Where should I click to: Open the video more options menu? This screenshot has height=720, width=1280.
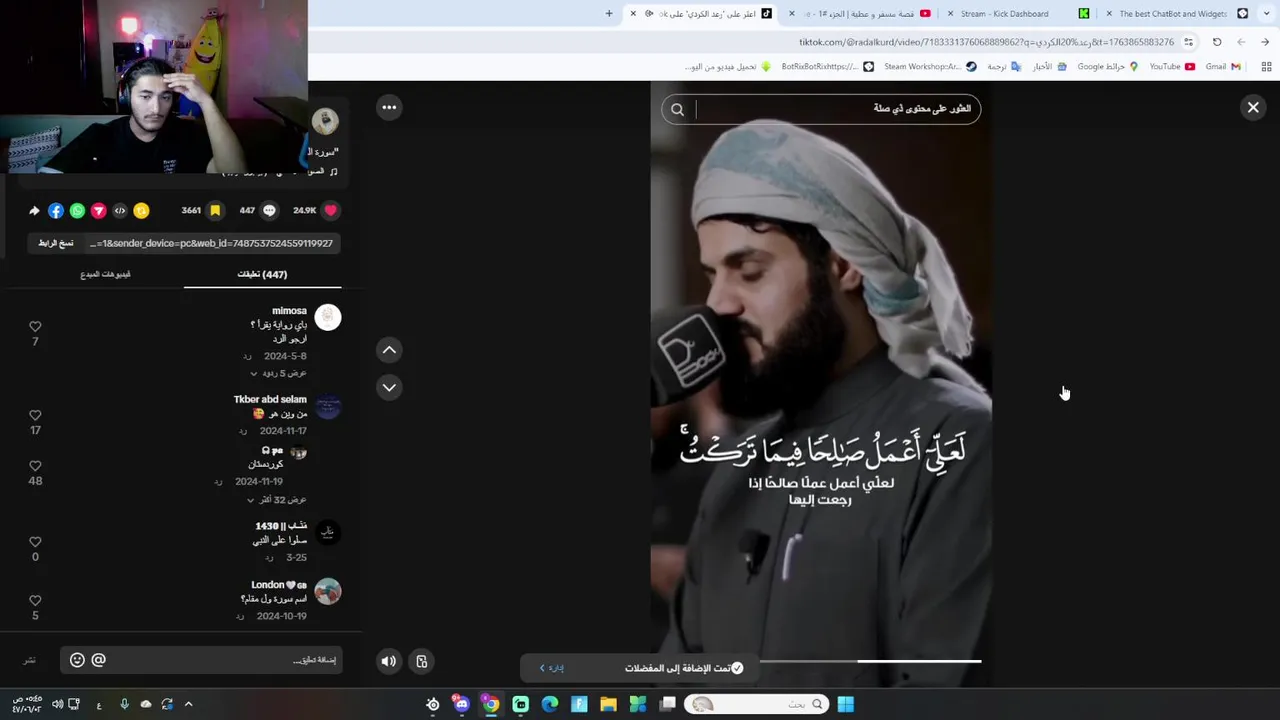[389, 107]
